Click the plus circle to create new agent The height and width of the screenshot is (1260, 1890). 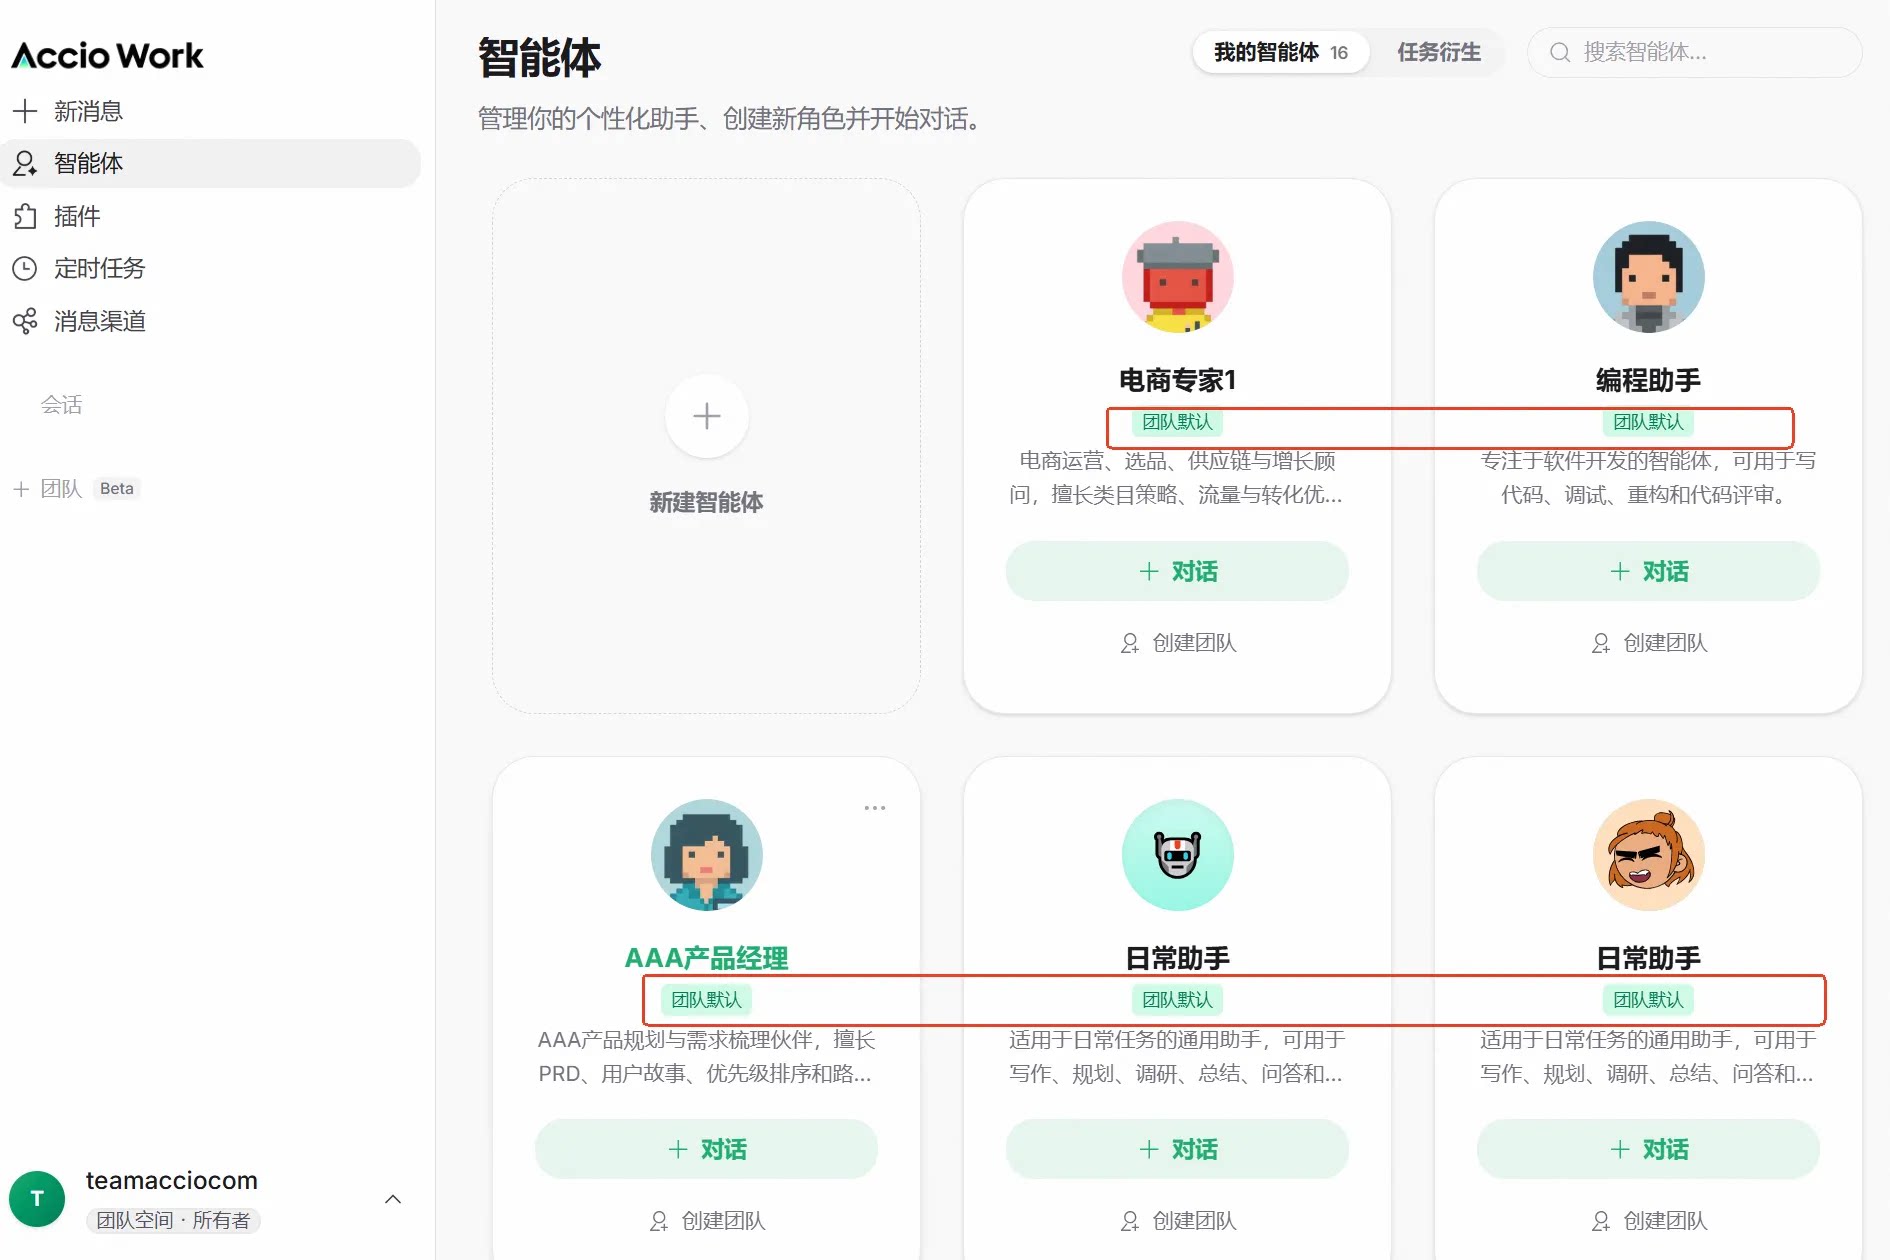pyautogui.click(x=707, y=416)
